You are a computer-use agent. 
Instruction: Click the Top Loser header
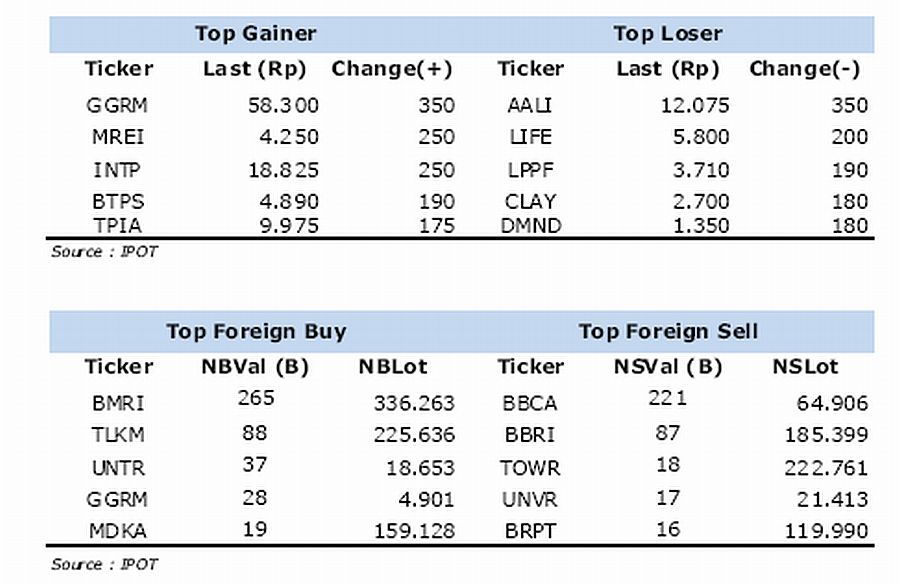pyautogui.click(x=668, y=33)
